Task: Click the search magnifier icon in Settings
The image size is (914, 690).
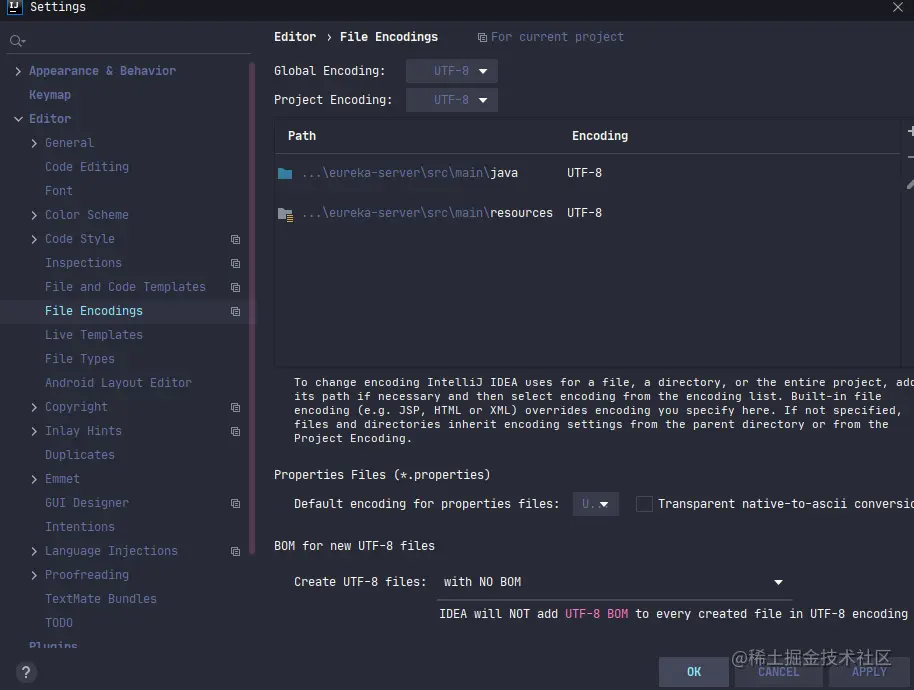Action: tap(17, 41)
